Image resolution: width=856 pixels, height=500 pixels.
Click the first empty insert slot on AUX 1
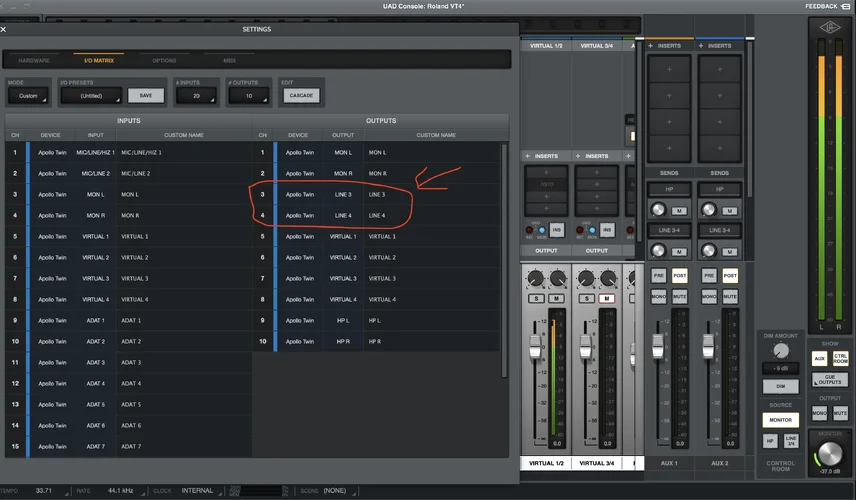pyautogui.click(x=669, y=69)
